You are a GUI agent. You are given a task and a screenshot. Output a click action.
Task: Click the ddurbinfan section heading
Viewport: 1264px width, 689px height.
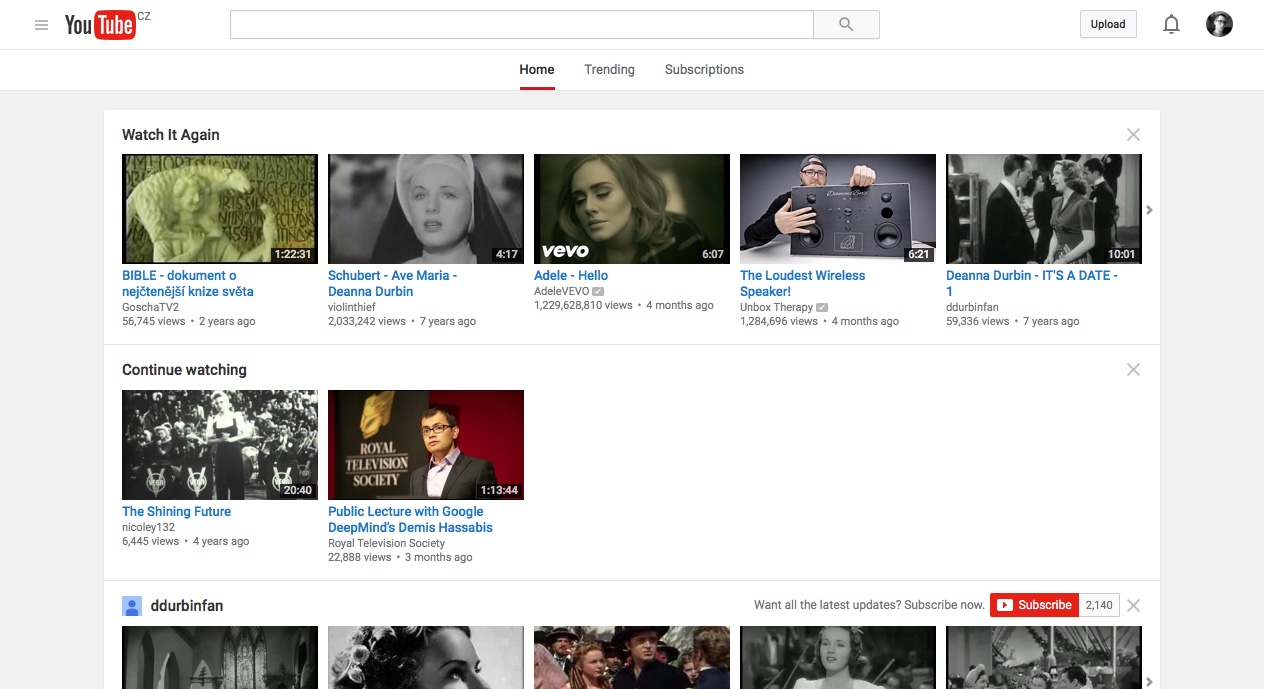click(187, 606)
